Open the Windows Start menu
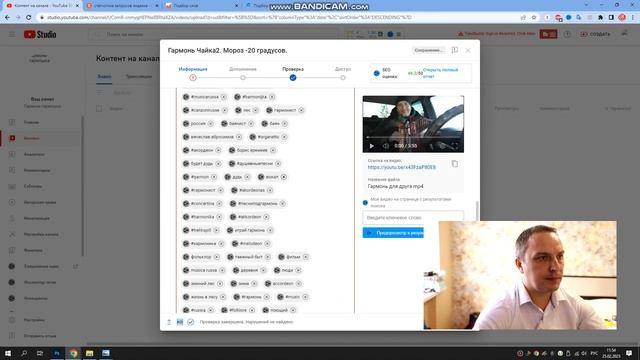Screen dimensions: 640x360 (8, 353)
